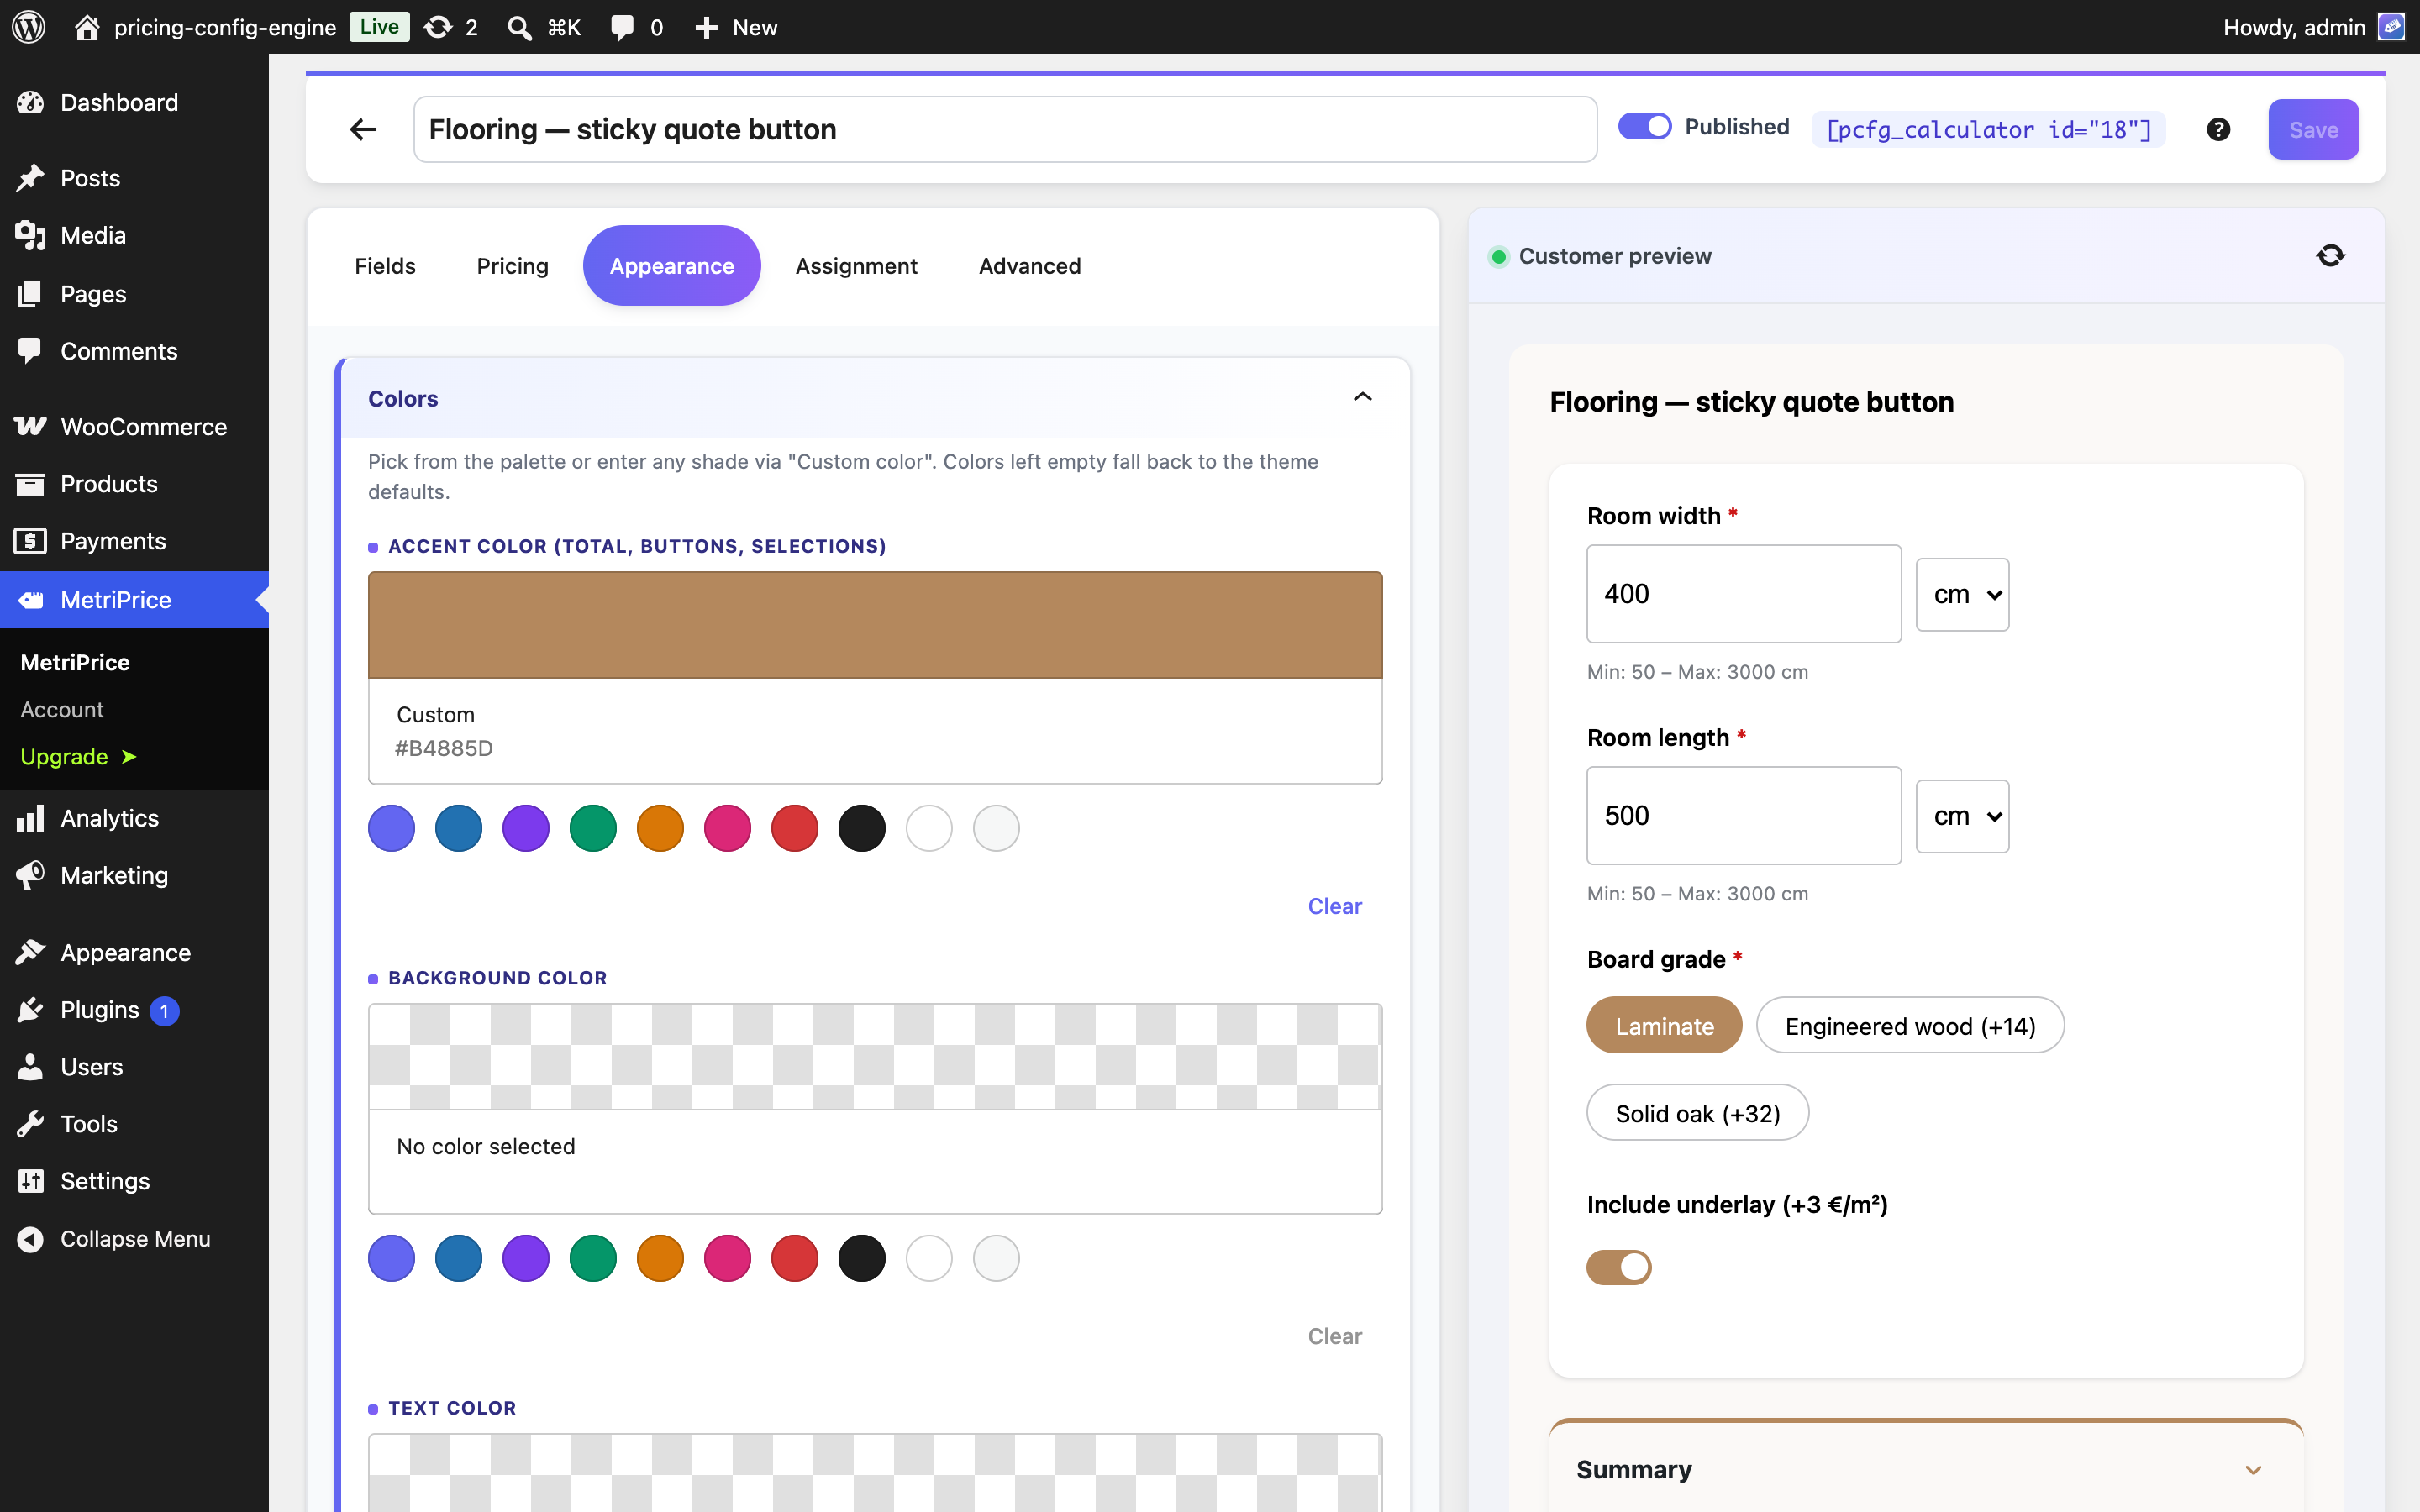Screen dimensions: 2420x1512
Task: Click the Marketing megaphone icon
Action: coord(30,875)
